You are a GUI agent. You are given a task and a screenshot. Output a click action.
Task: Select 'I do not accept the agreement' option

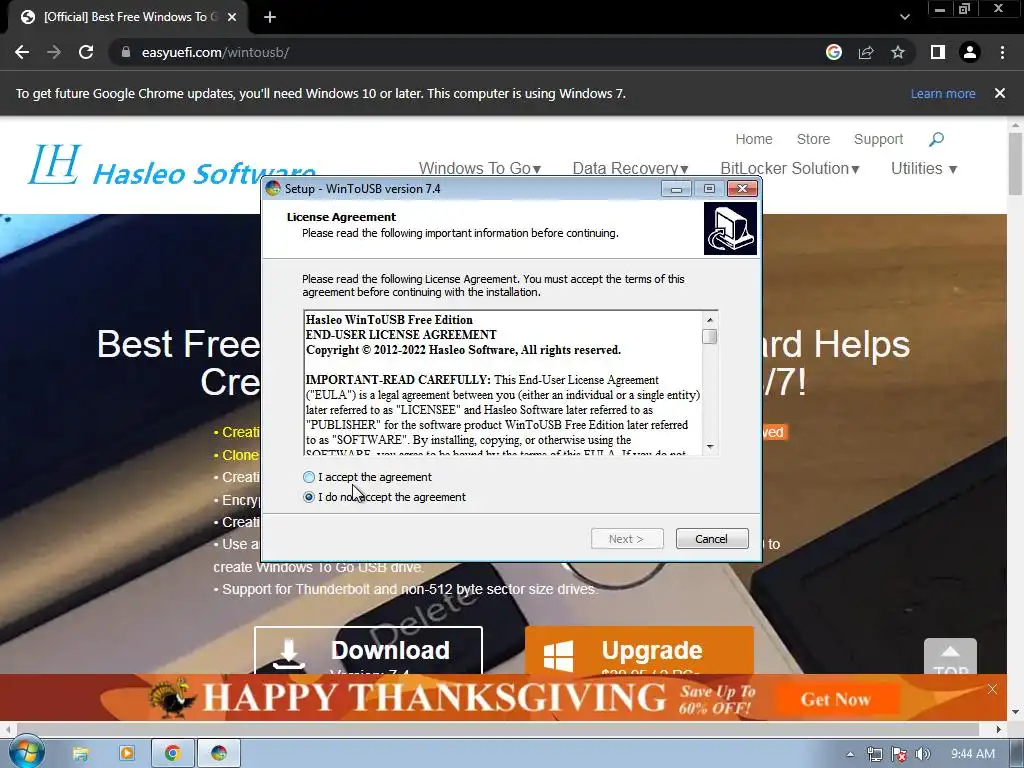click(309, 497)
